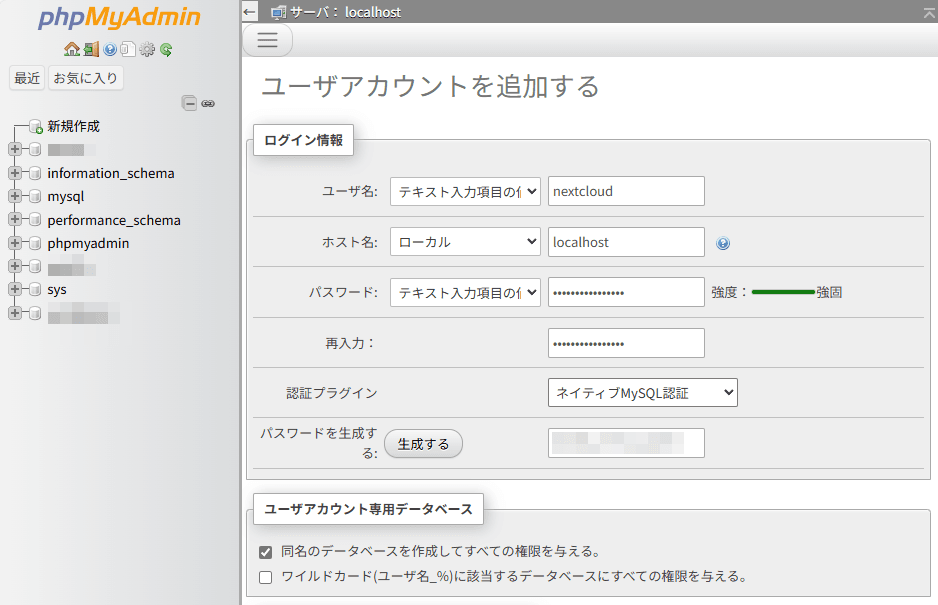Open the MySQL documentation page icon

click(x=128, y=49)
